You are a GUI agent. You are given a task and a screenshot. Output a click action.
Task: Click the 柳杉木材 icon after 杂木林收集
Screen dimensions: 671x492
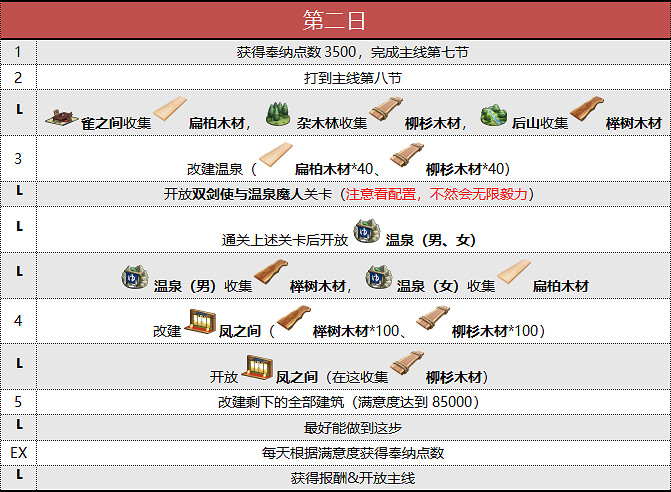pyautogui.click(x=386, y=109)
